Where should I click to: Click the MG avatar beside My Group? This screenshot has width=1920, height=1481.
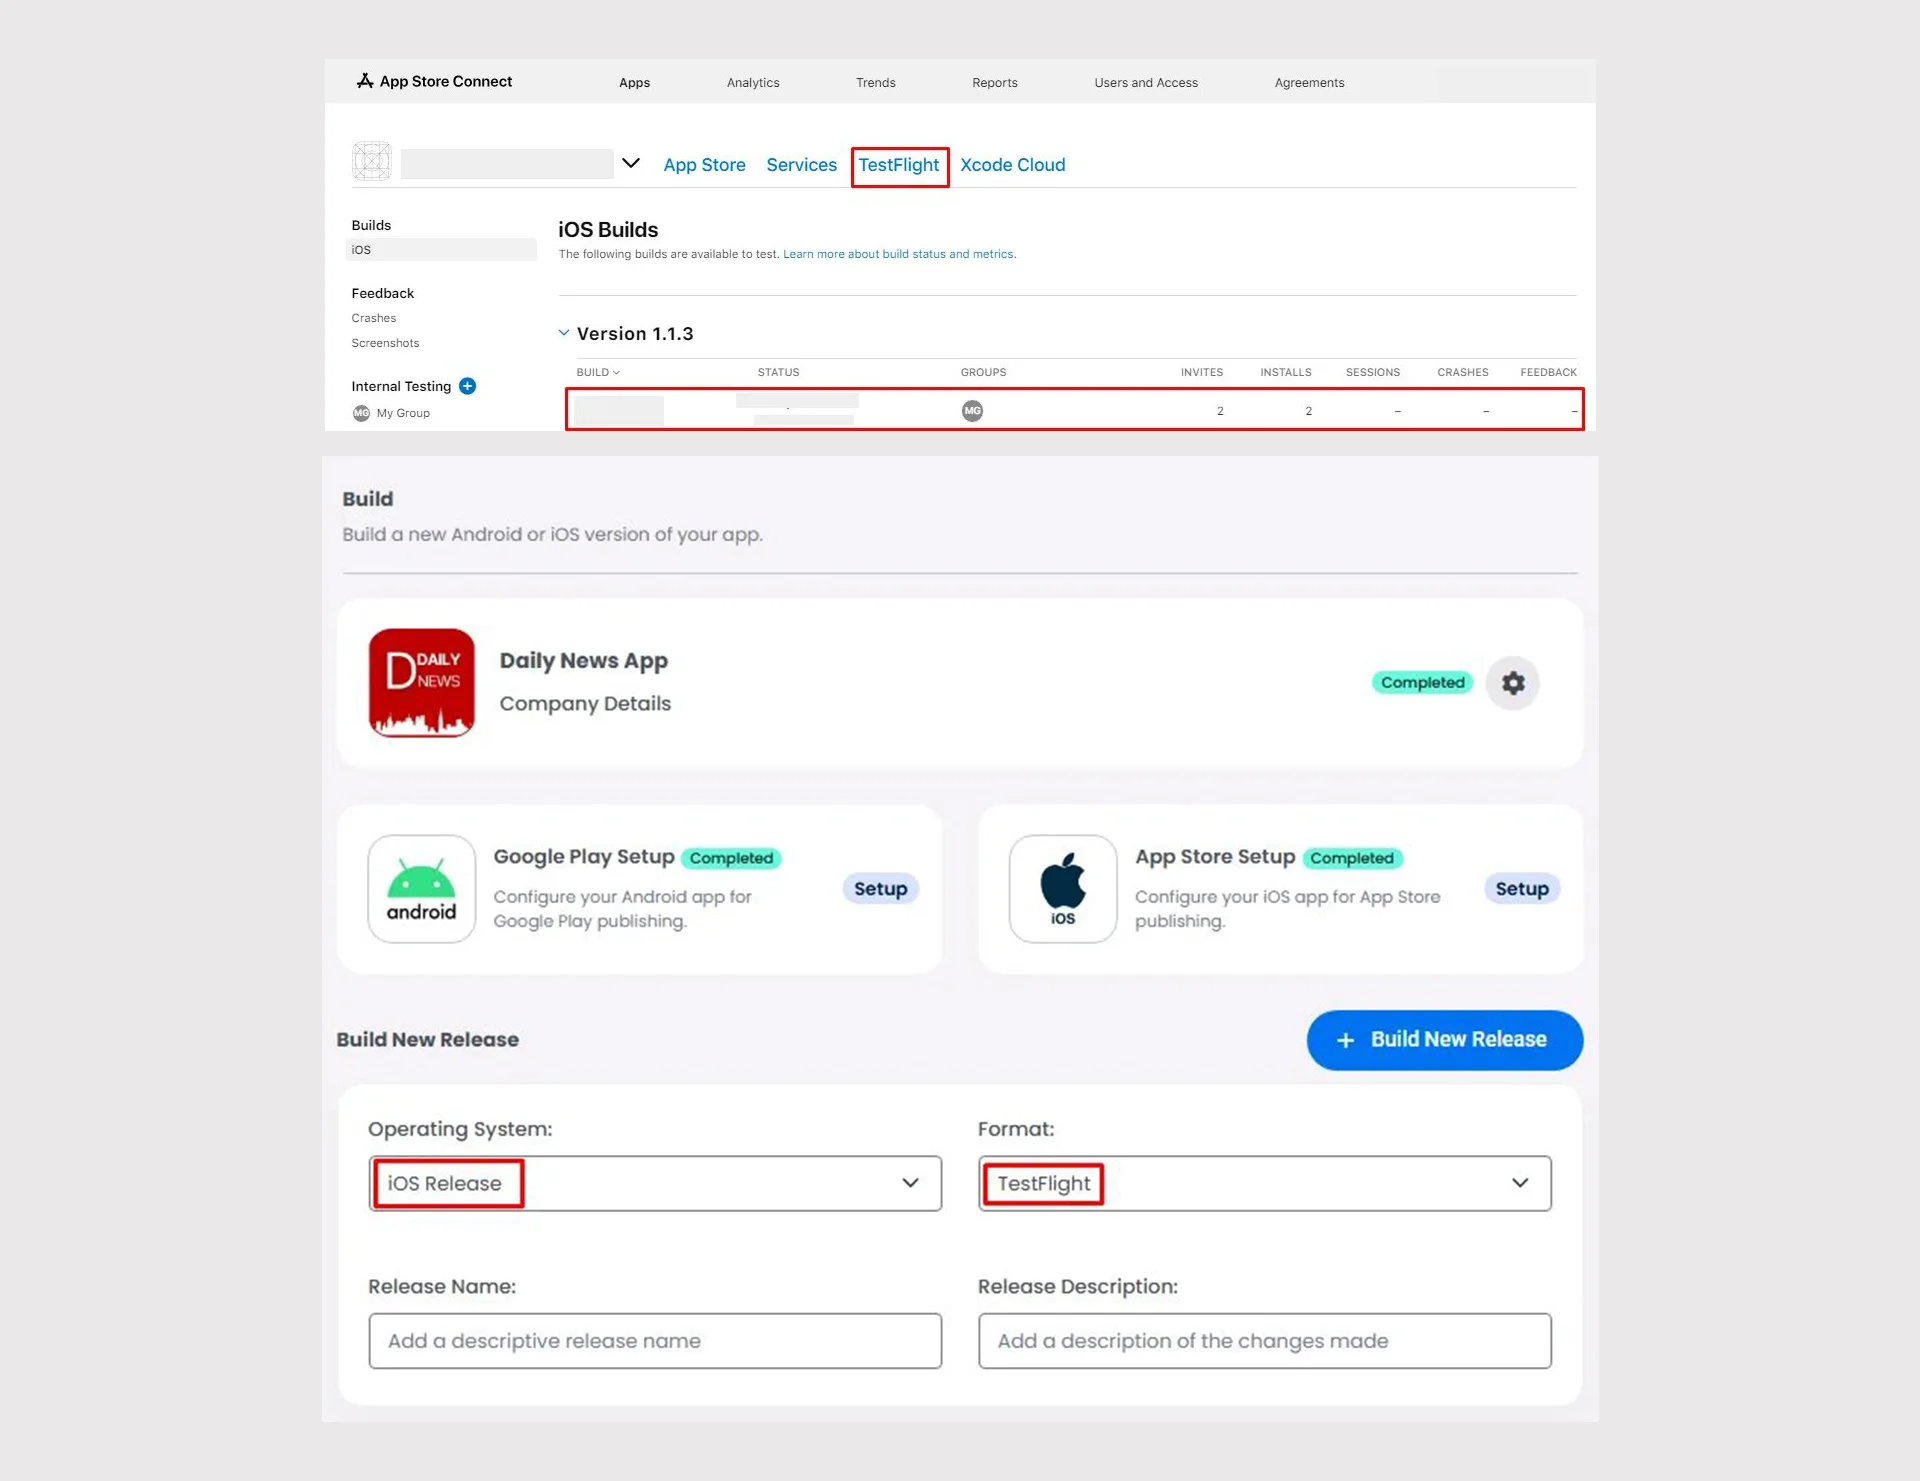click(361, 413)
